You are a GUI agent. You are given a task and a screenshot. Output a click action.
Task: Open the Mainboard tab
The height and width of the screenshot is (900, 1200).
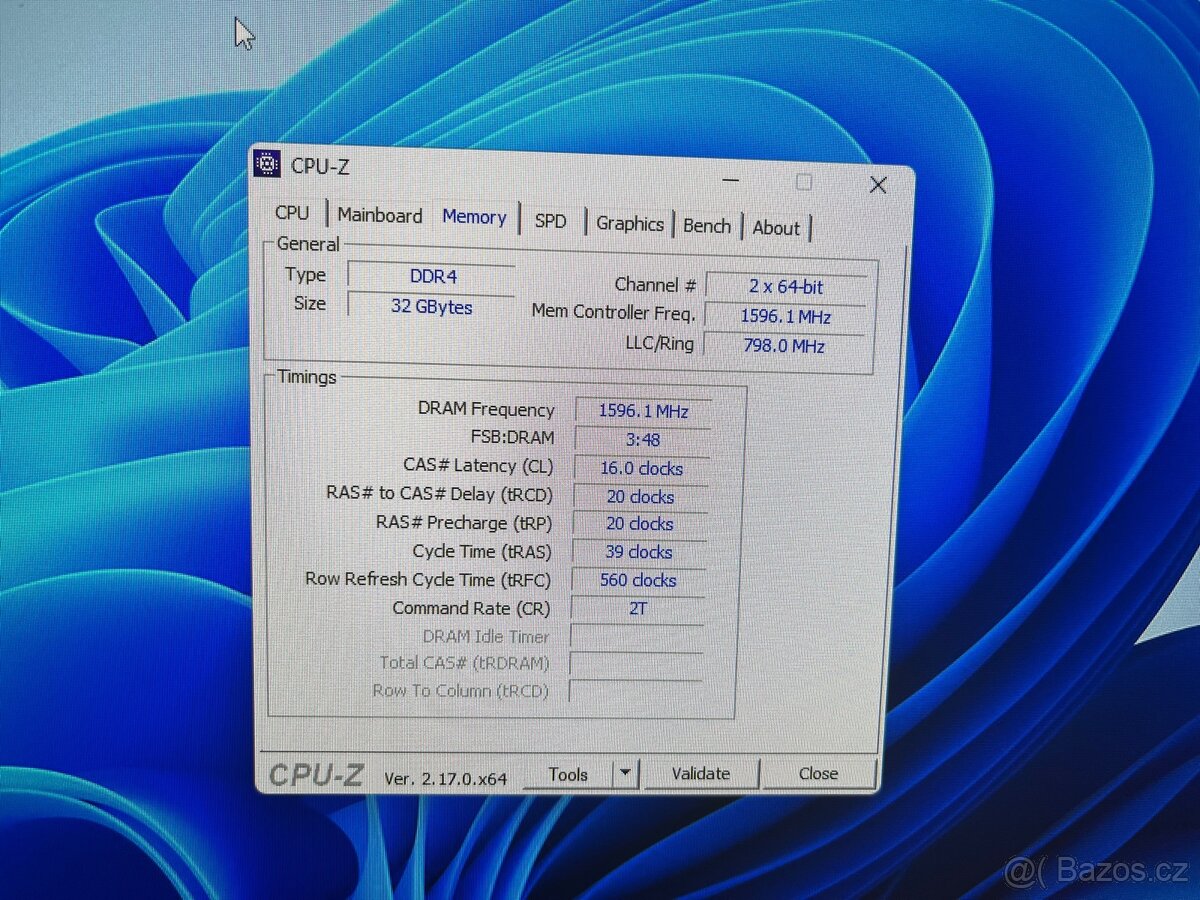pyautogui.click(x=380, y=215)
